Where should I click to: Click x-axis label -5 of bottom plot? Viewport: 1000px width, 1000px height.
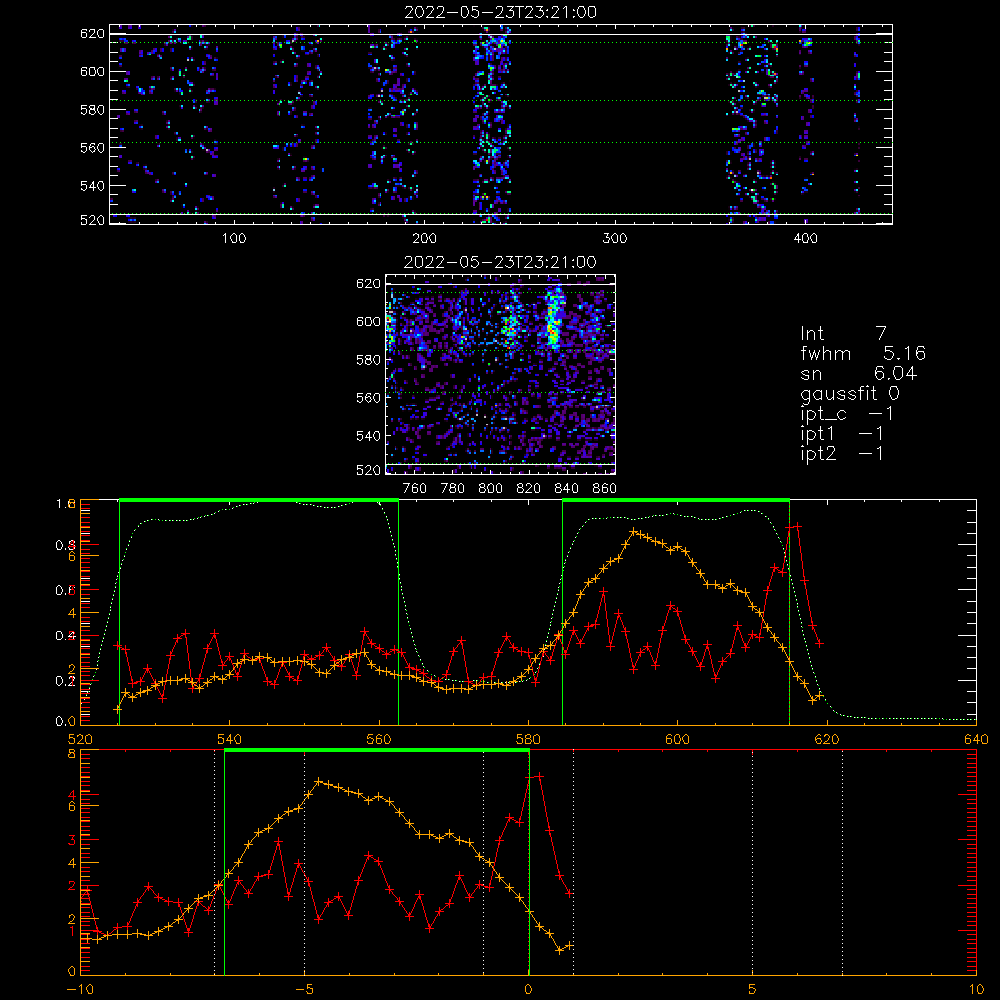click(x=304, y=989)
